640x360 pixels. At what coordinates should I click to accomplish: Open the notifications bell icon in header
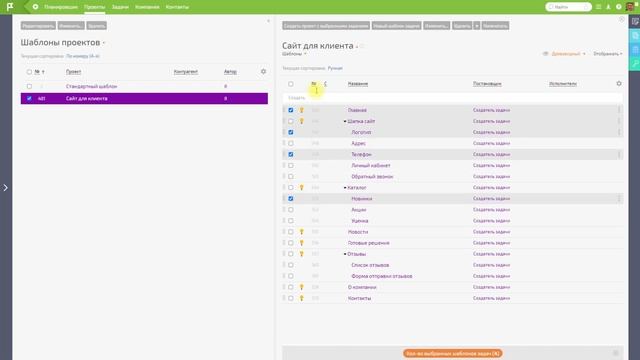[x=608, y=7]
